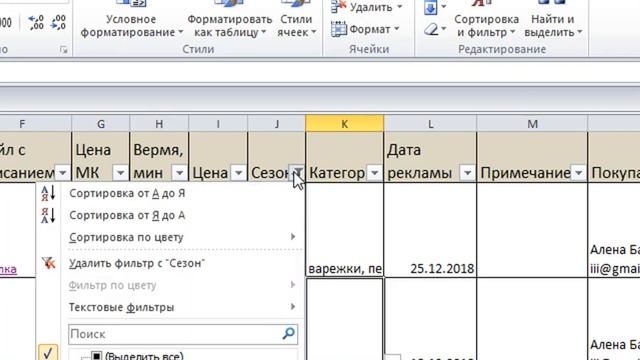Select column K header

click(344, 124)
